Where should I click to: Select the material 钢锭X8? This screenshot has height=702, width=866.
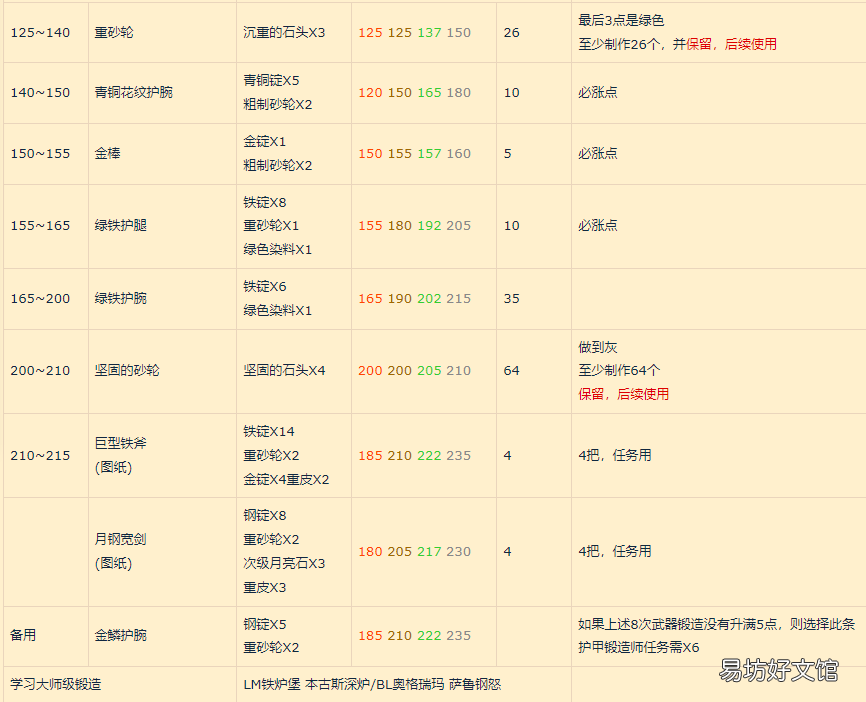(265, 516)
